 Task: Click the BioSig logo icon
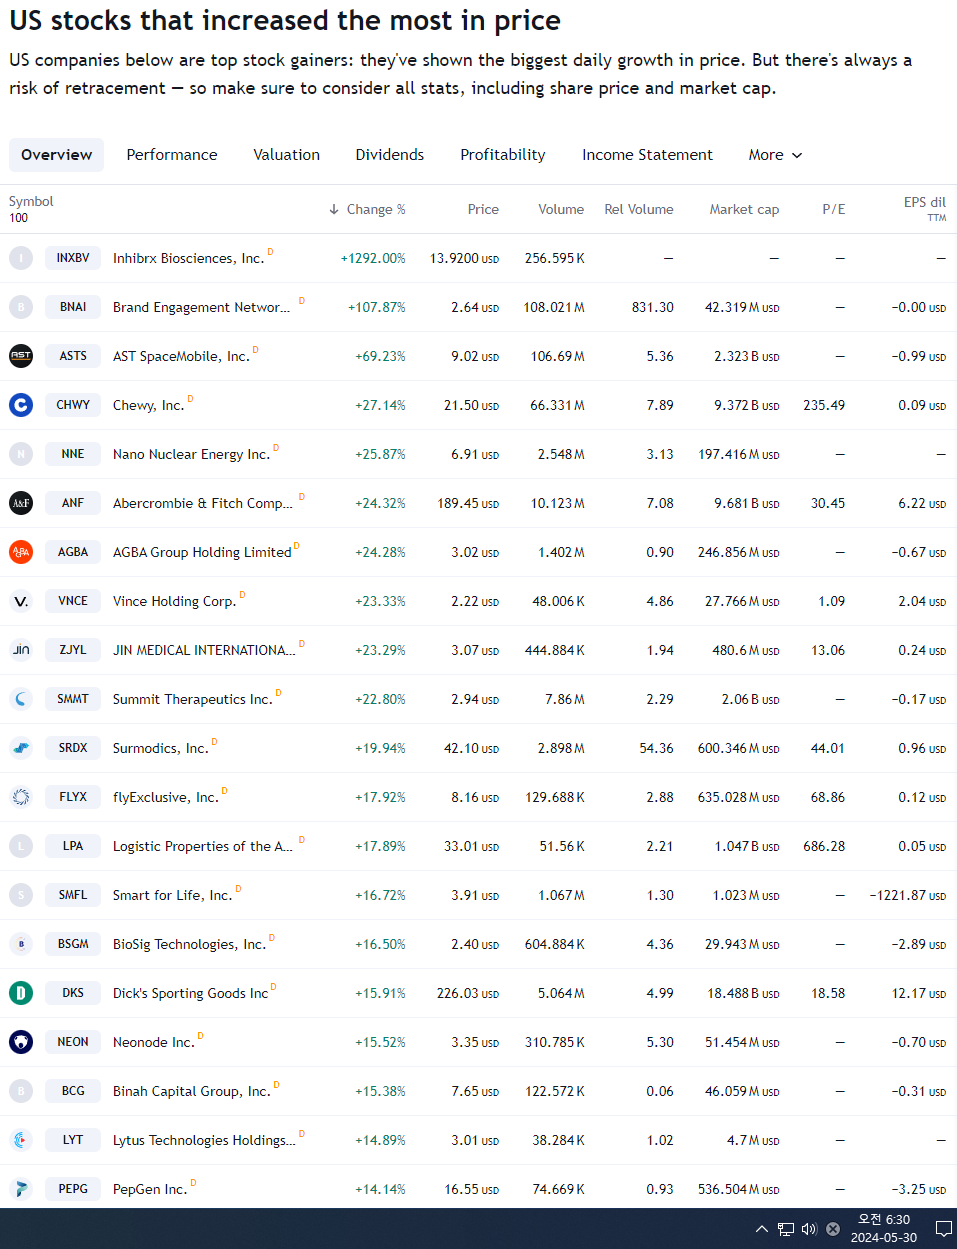coord(21,944)
